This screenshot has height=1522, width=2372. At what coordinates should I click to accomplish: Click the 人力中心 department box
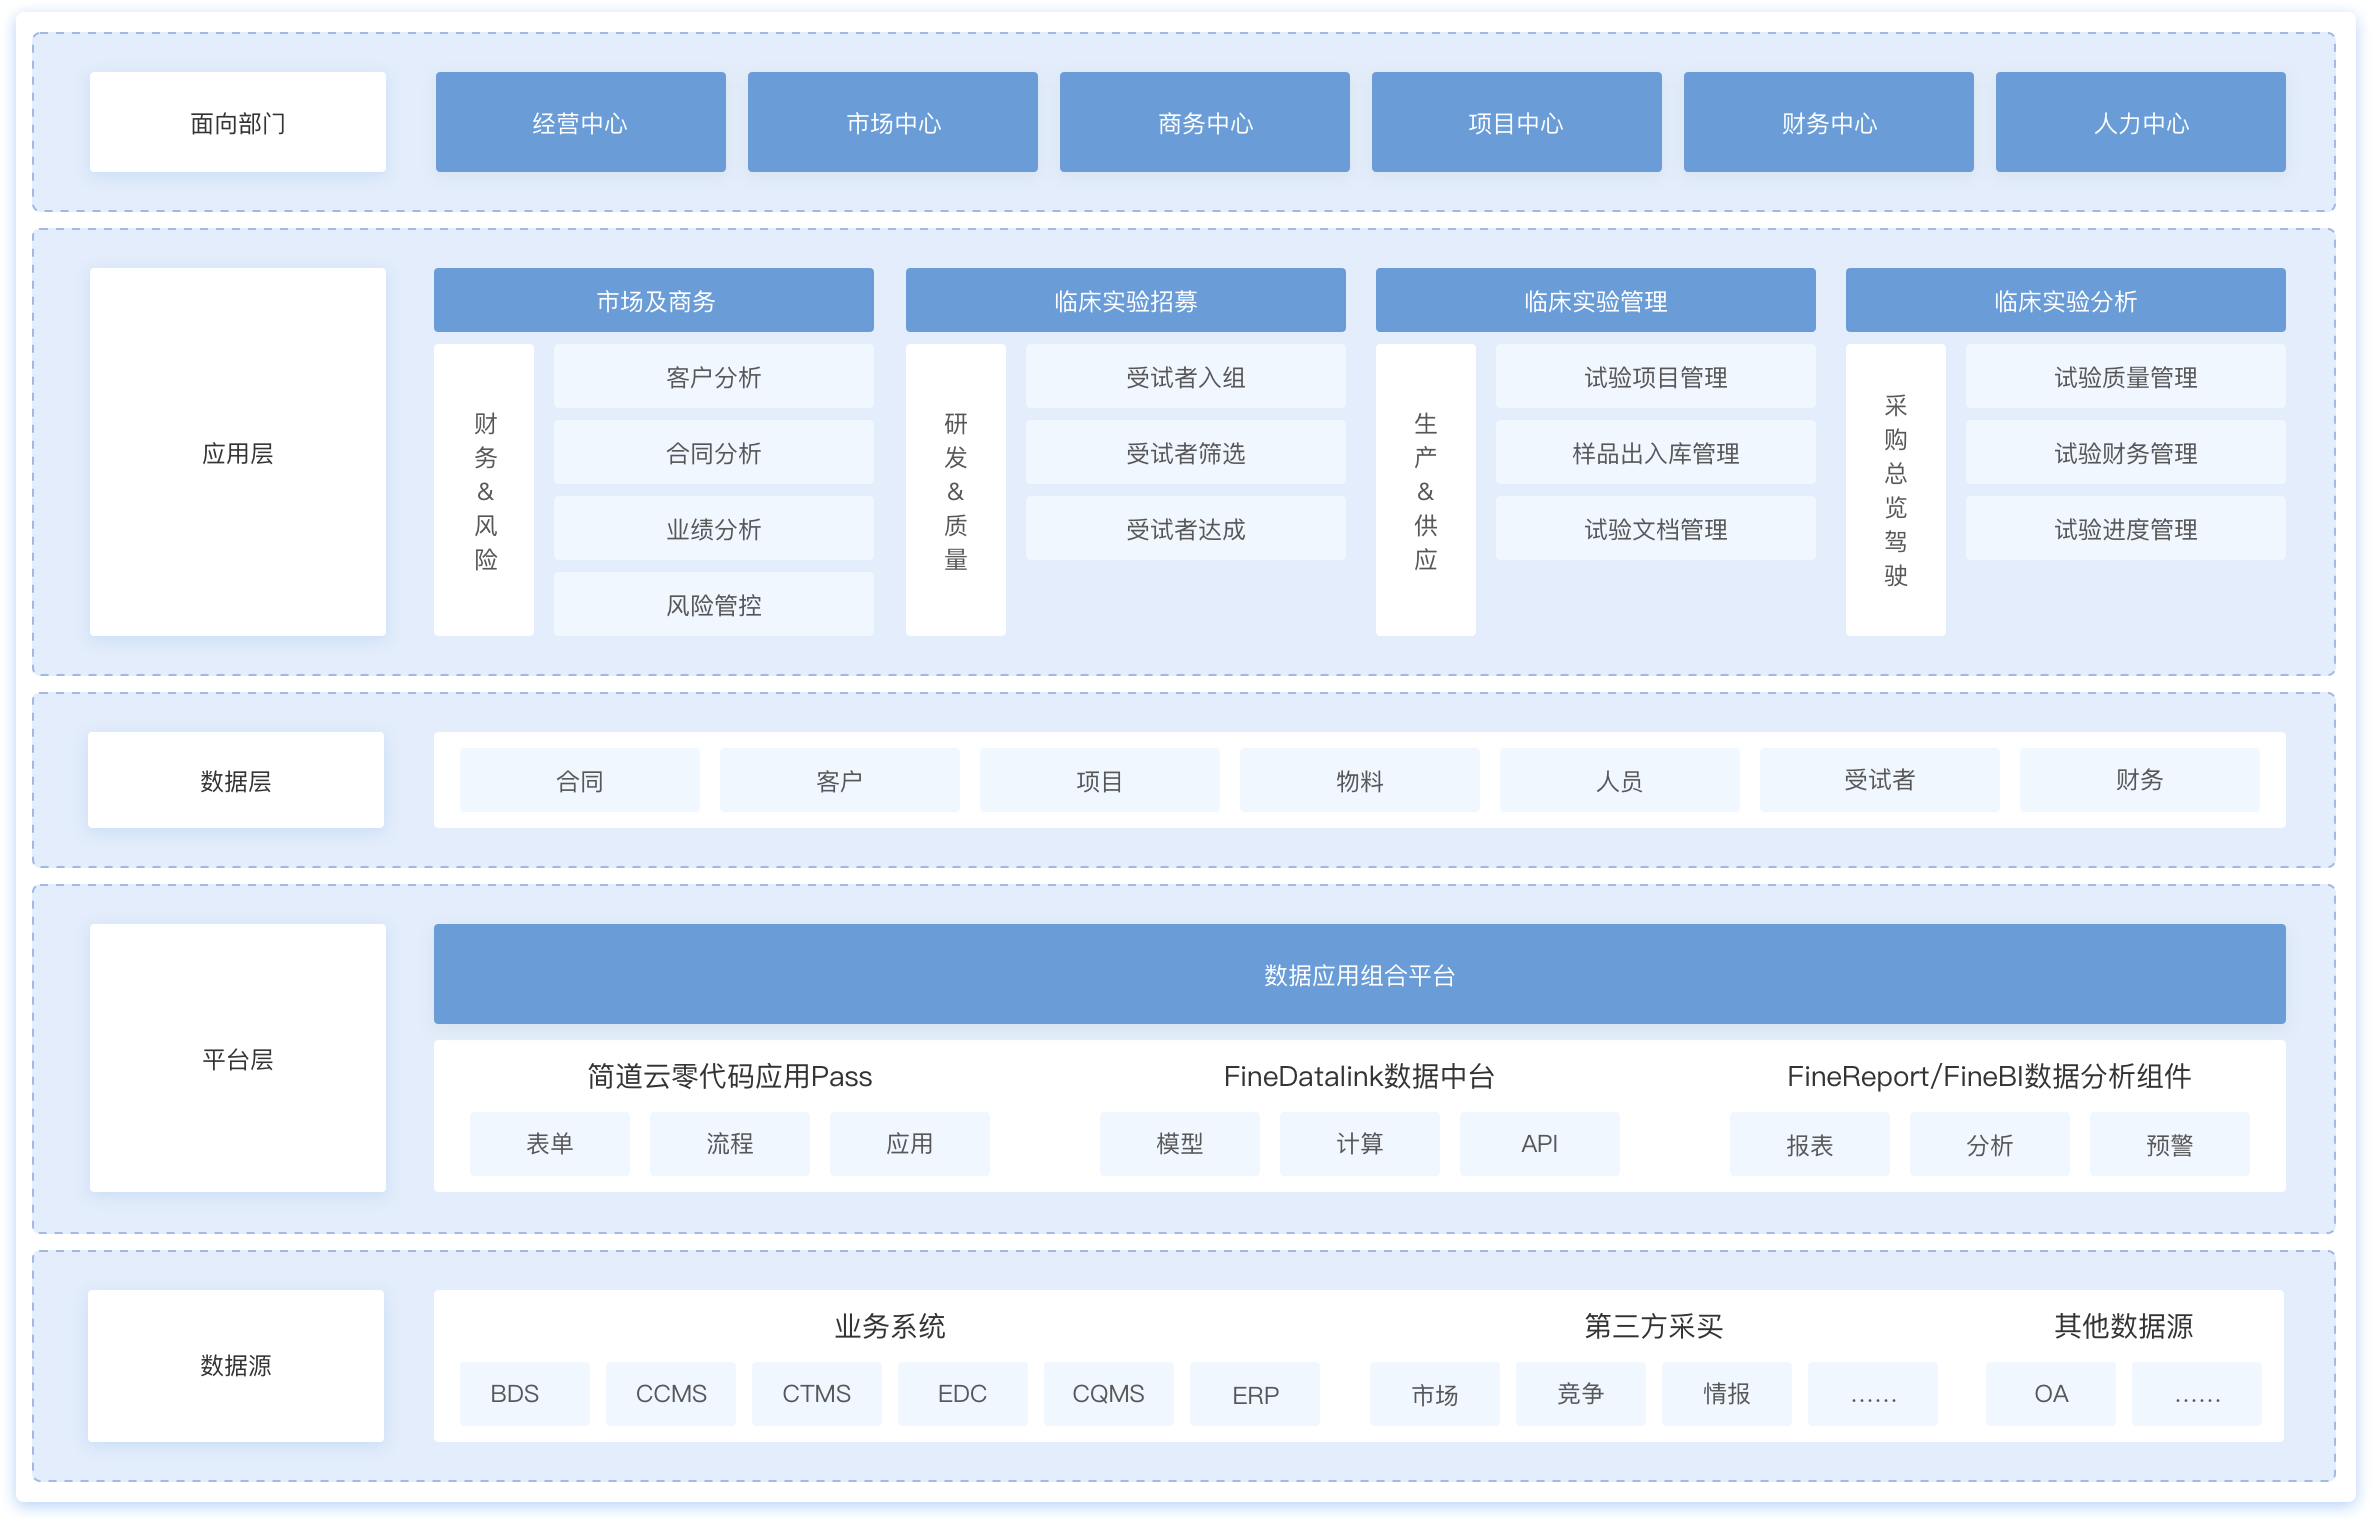point(2140,122)
